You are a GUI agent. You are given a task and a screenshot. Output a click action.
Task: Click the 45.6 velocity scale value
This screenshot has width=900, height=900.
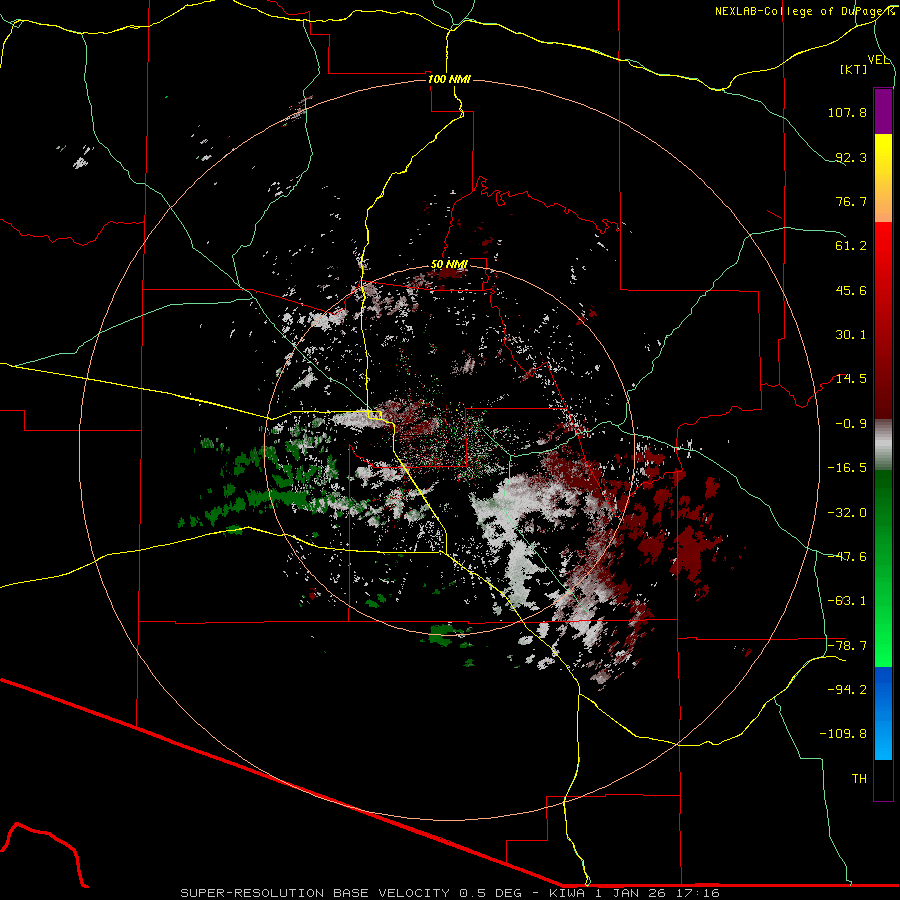point(851,290)
